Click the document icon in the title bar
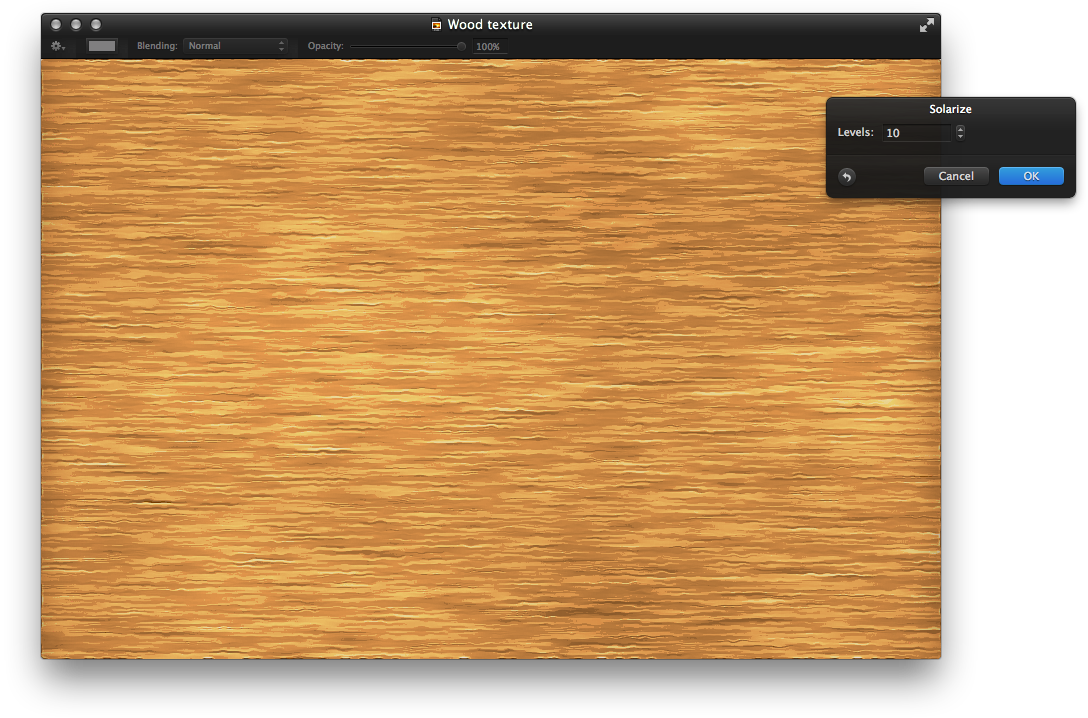Image resolution: width=1088 pixels, height=718 pixels. 437,24
